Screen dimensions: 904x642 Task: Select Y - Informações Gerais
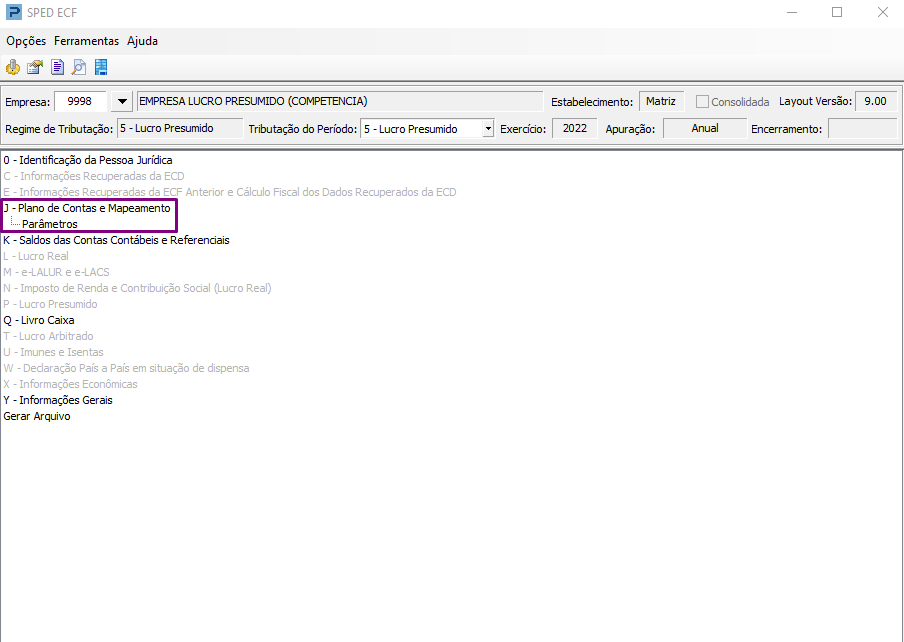coord(58,401)
